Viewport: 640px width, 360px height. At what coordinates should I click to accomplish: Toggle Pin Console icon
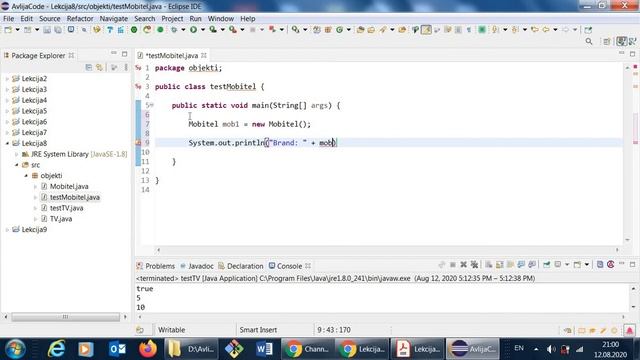click(547, 264)
